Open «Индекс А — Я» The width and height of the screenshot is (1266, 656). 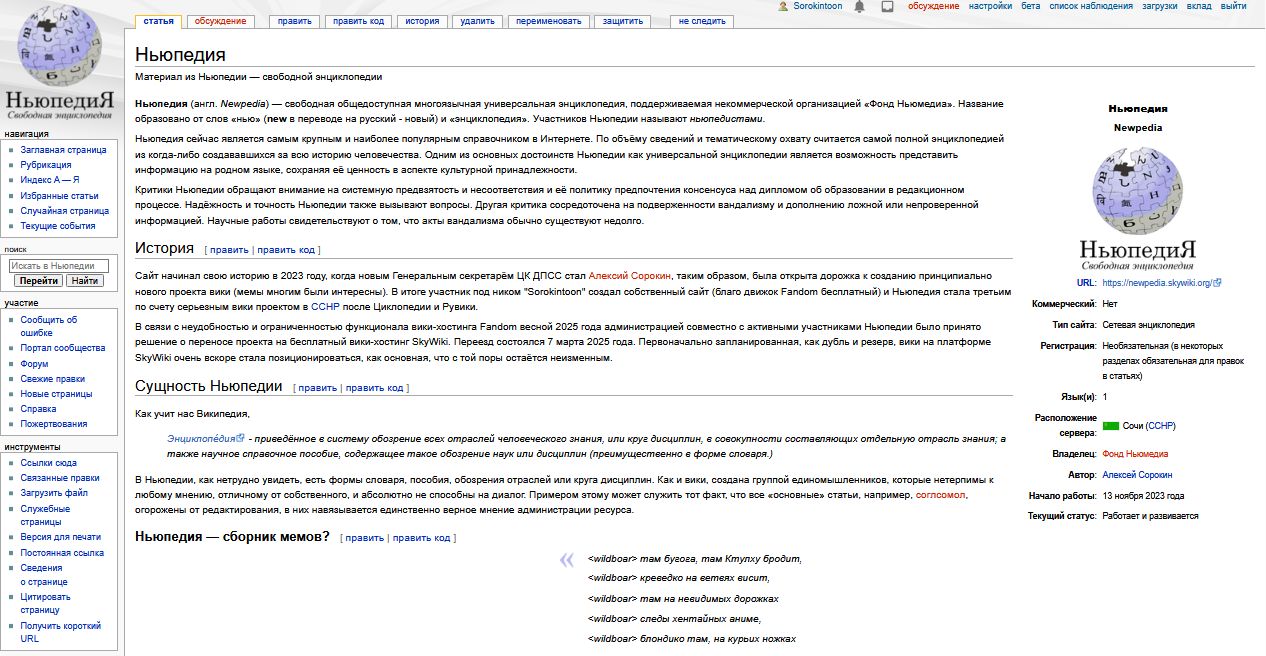(50, 180)
